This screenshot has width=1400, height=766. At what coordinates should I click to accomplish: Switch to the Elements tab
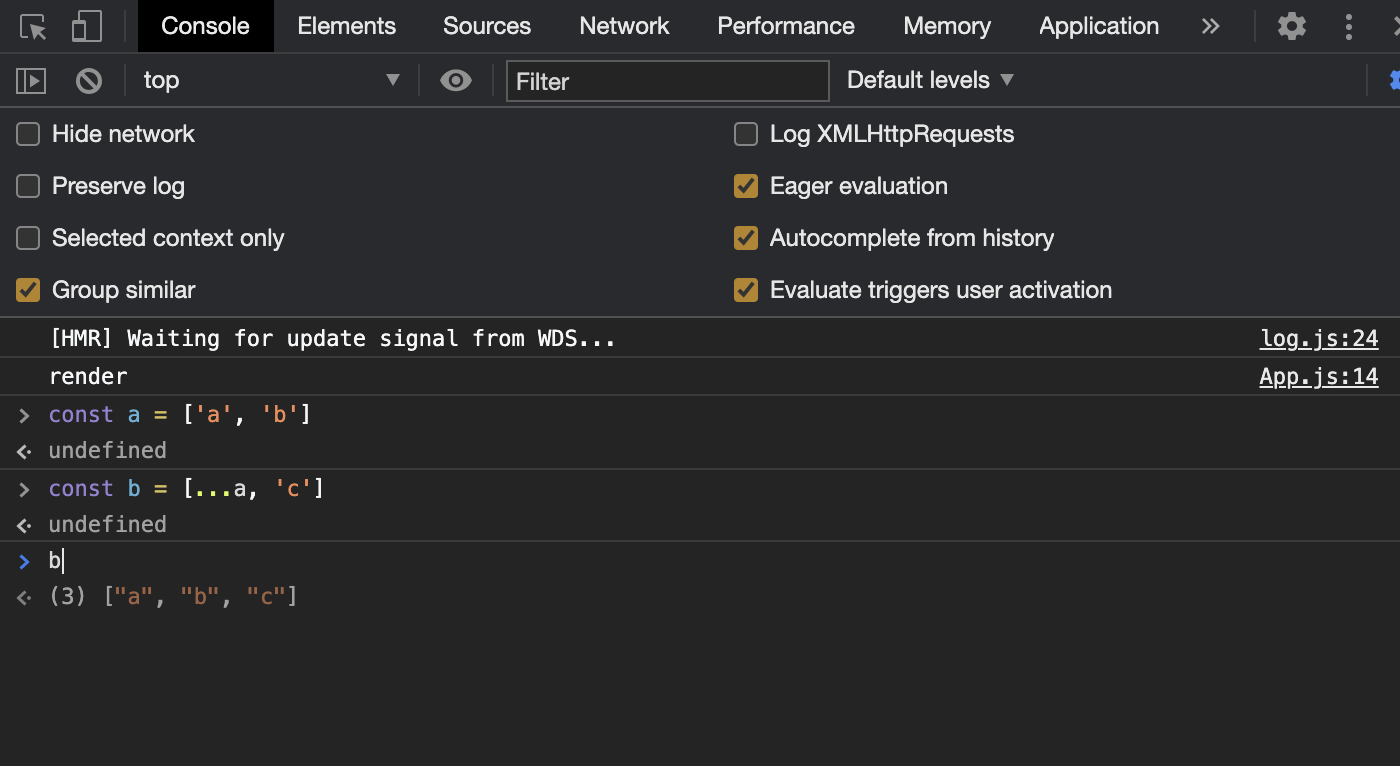click(347, 26)
